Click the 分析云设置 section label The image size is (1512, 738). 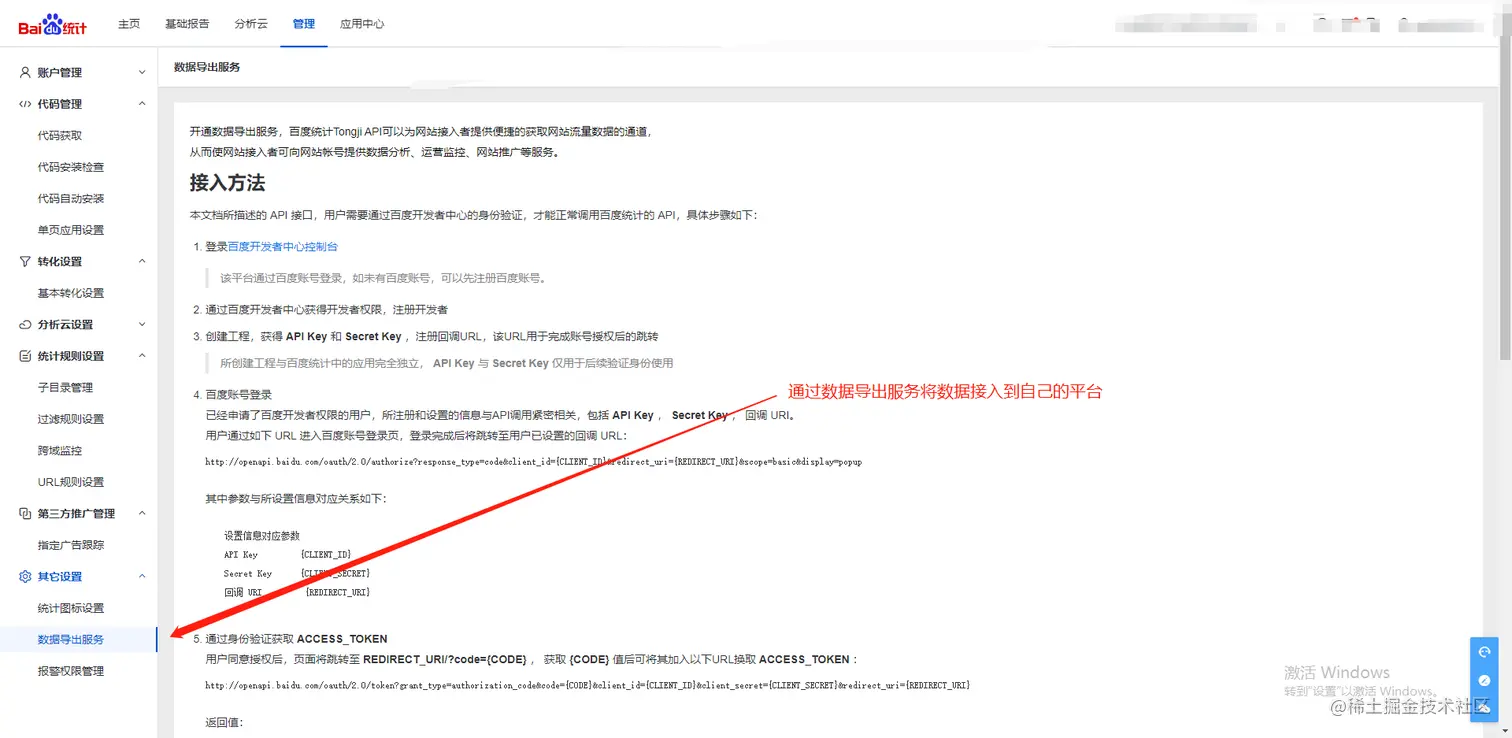coord(65,325)
